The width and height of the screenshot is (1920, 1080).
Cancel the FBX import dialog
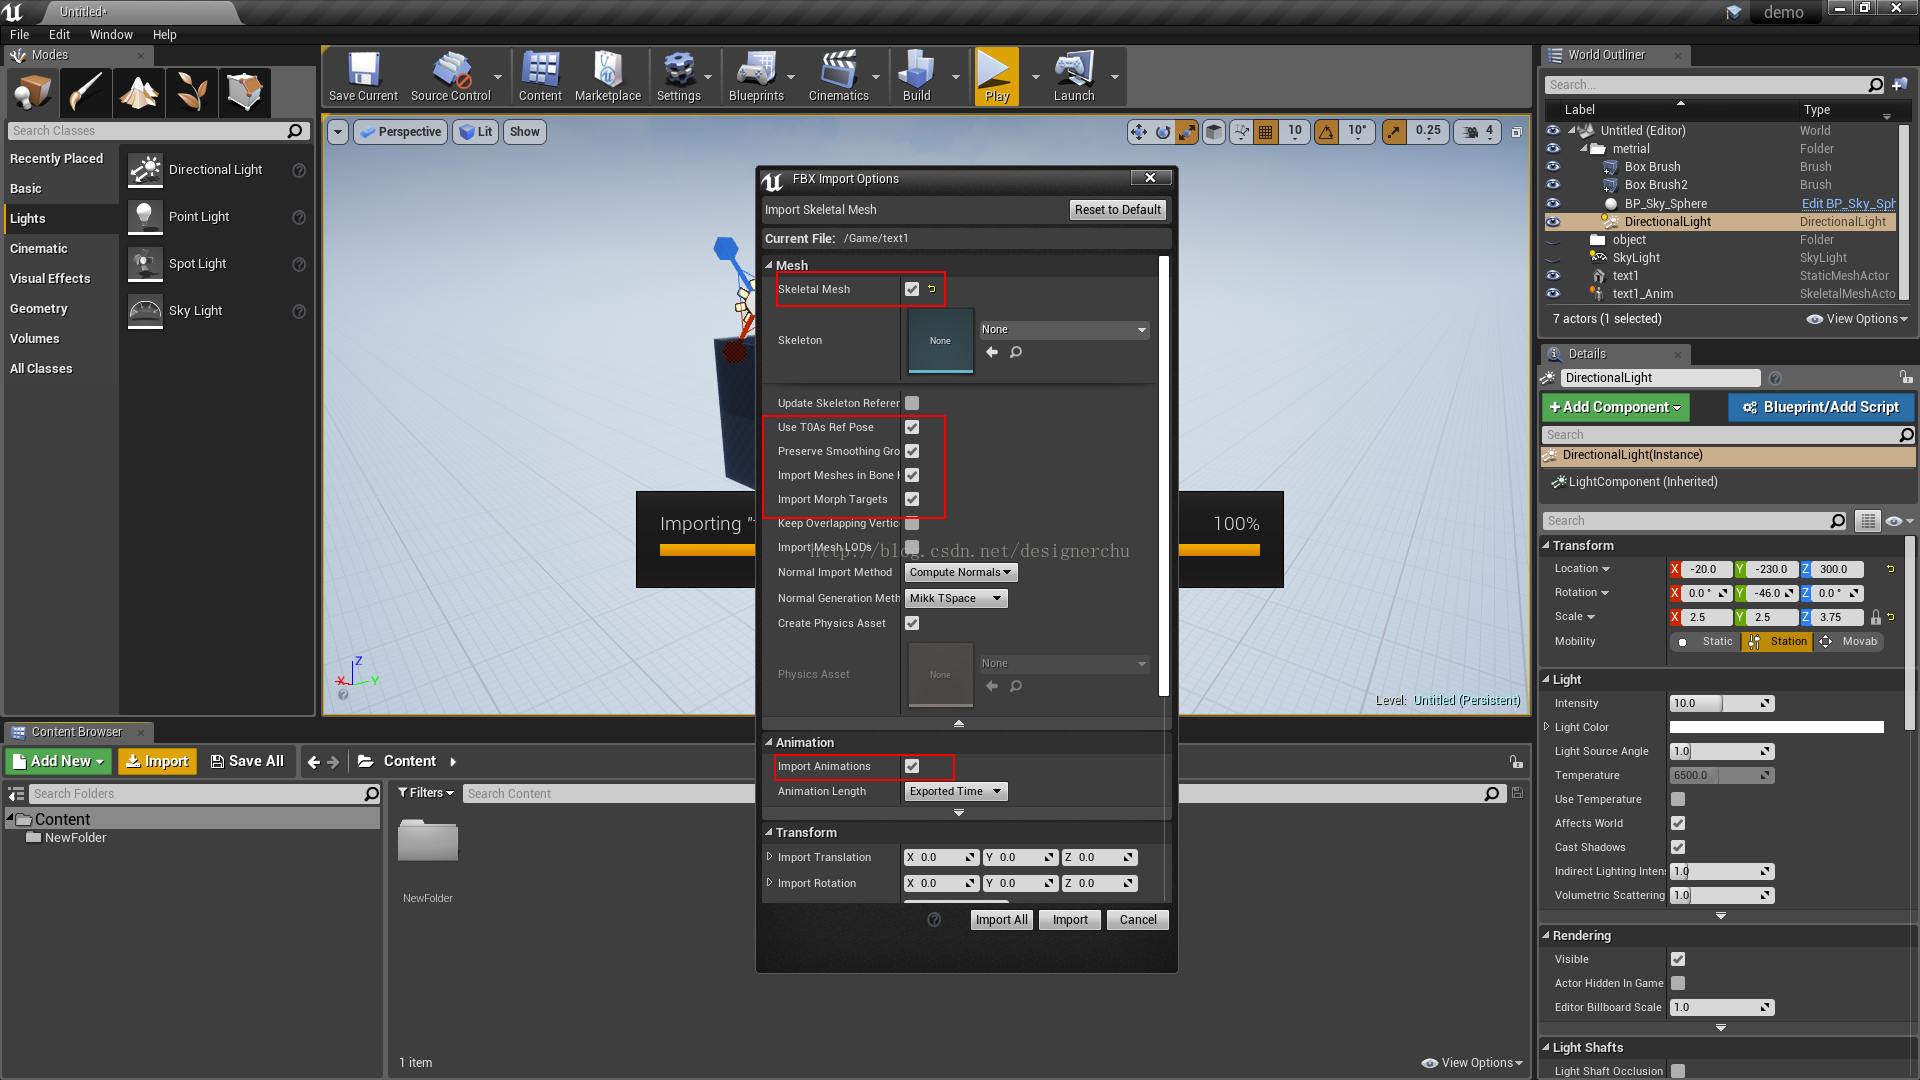(1138, 920)
